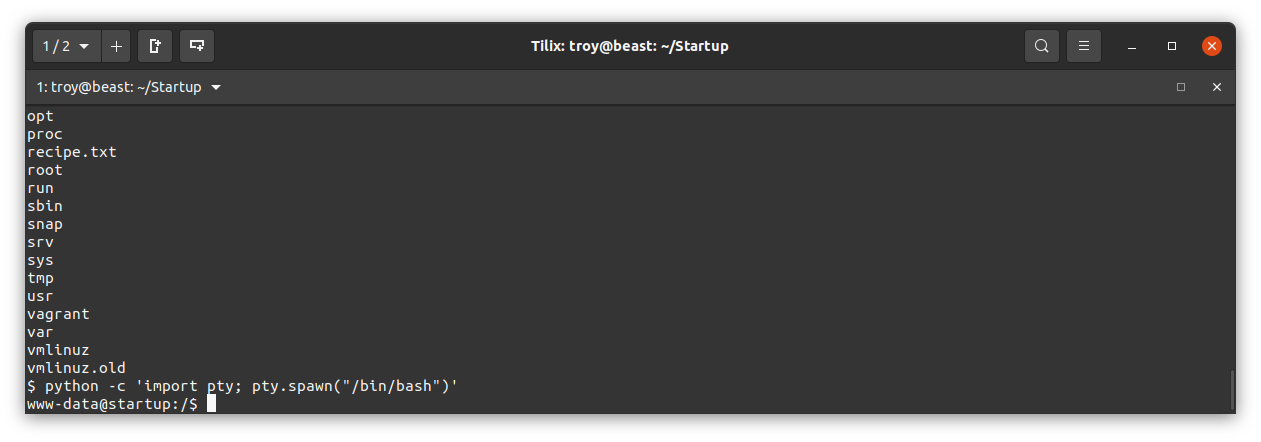Close terminal pane with X icon
Image resolution: width=1261 pixels, height=442 pixels.
pyautogui.click(x=1217, y=87)
